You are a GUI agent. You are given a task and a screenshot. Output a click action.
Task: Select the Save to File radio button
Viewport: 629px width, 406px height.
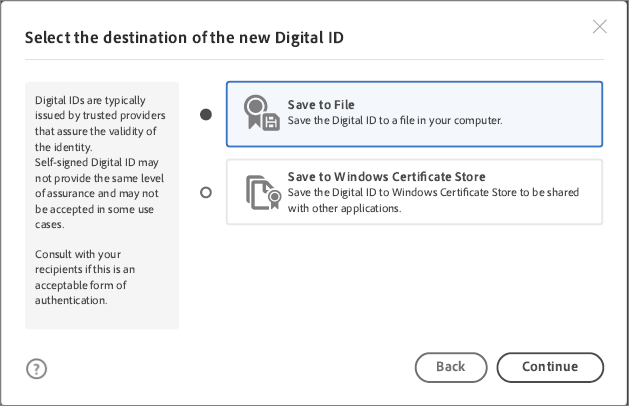(x=206, y=114)
